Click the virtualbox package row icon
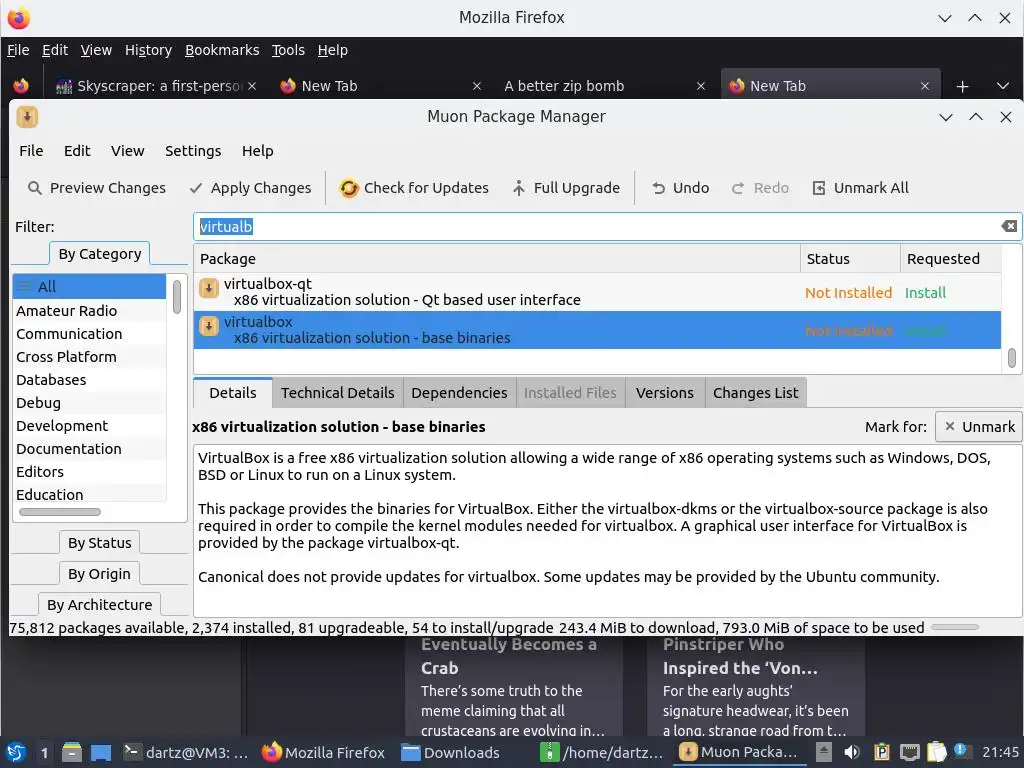 point(208,326)
